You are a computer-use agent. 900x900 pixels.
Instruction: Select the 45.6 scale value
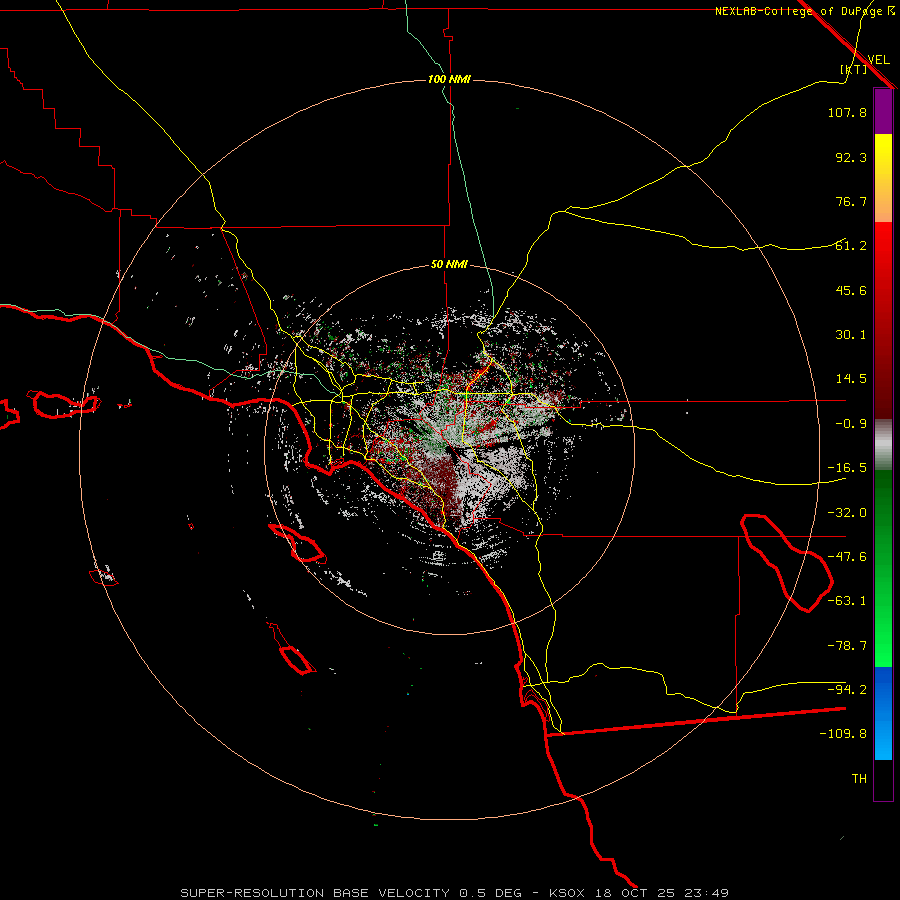pyautogui.click(x=851, y=290)
